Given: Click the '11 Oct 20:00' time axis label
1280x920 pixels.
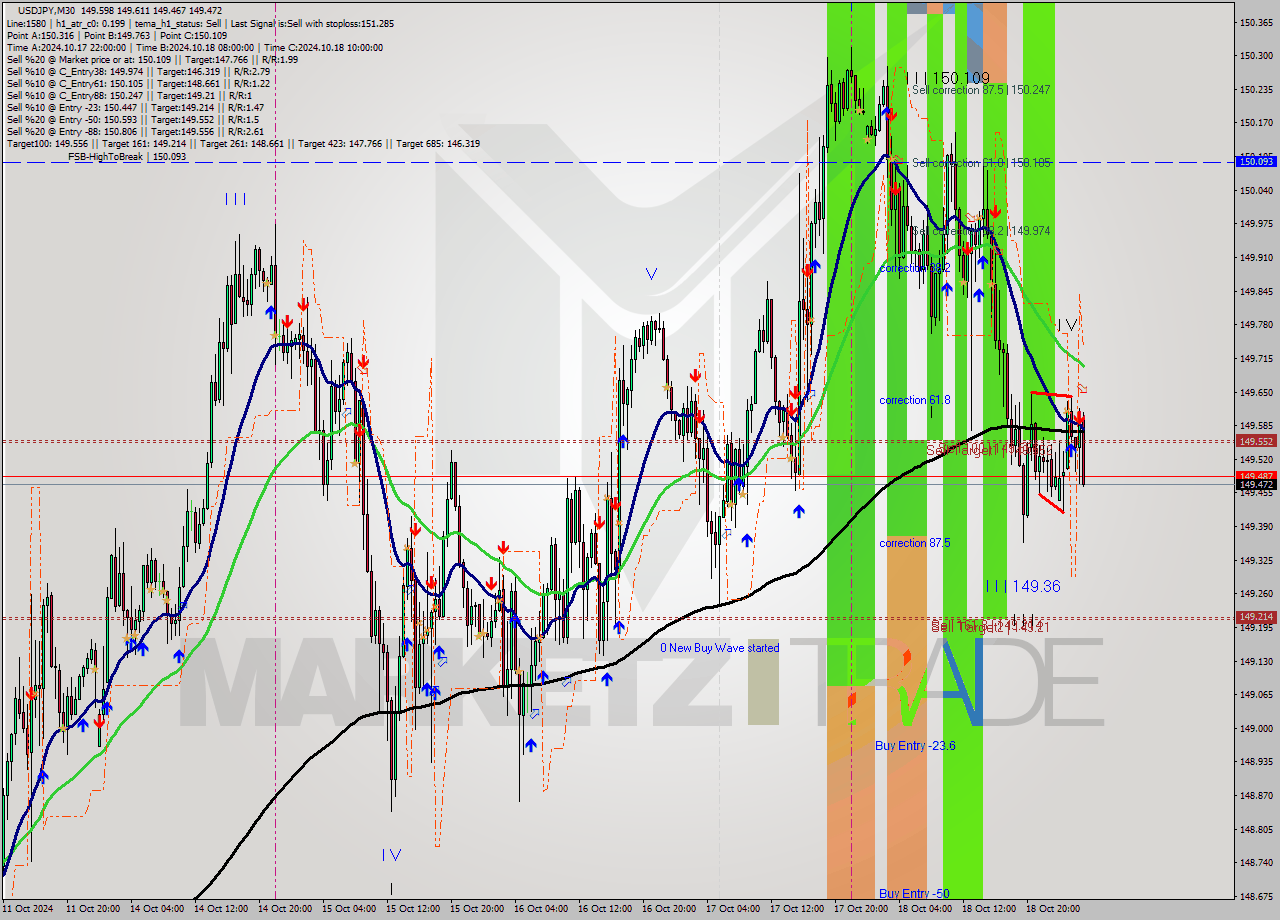Looking at the screenshot, I should click(x=91, y=909).
